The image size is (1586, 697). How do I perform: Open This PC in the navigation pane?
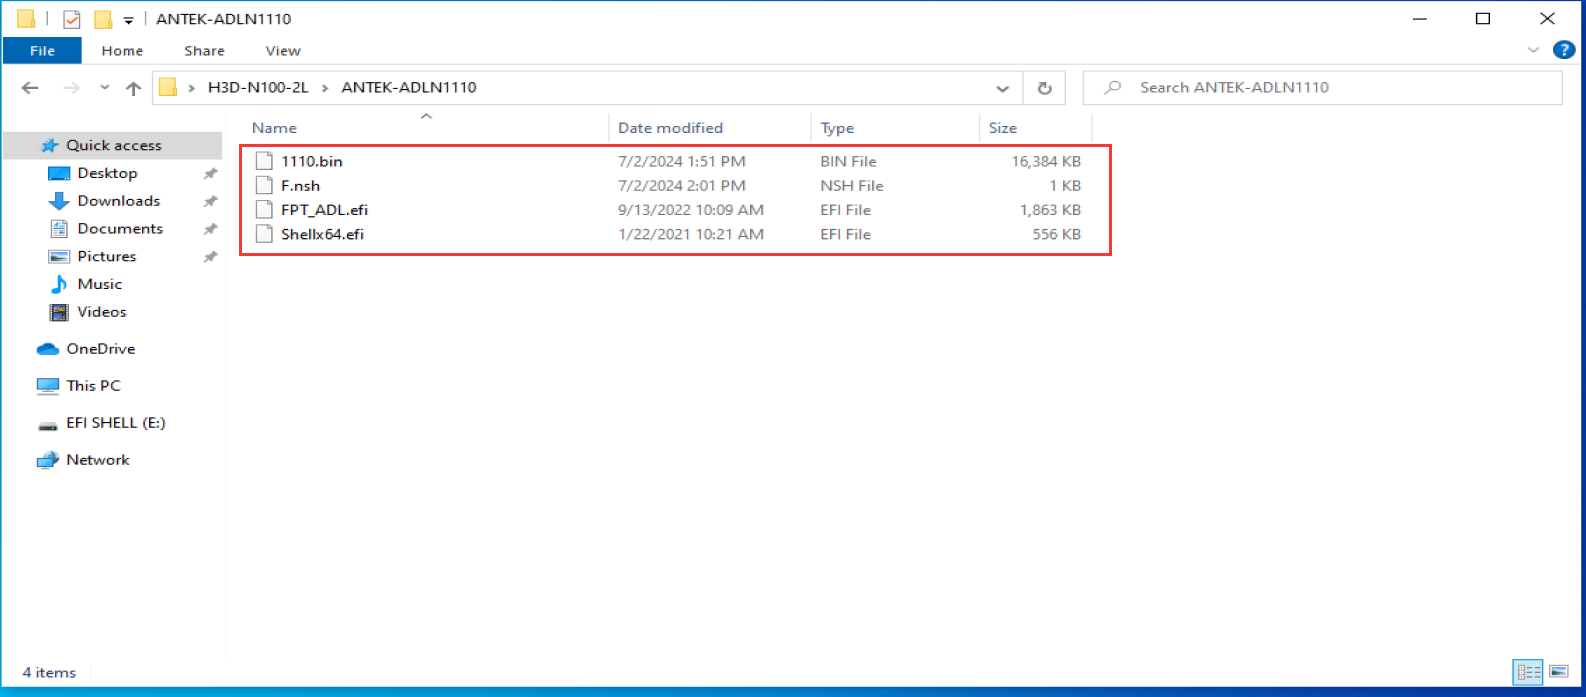[x=93, y=386]
